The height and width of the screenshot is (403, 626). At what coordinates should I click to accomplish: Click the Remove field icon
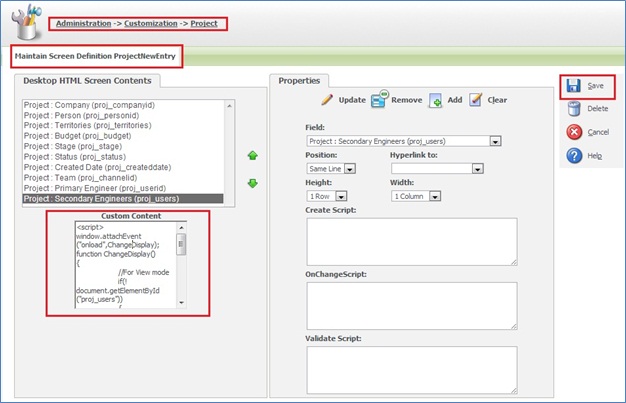379,99
